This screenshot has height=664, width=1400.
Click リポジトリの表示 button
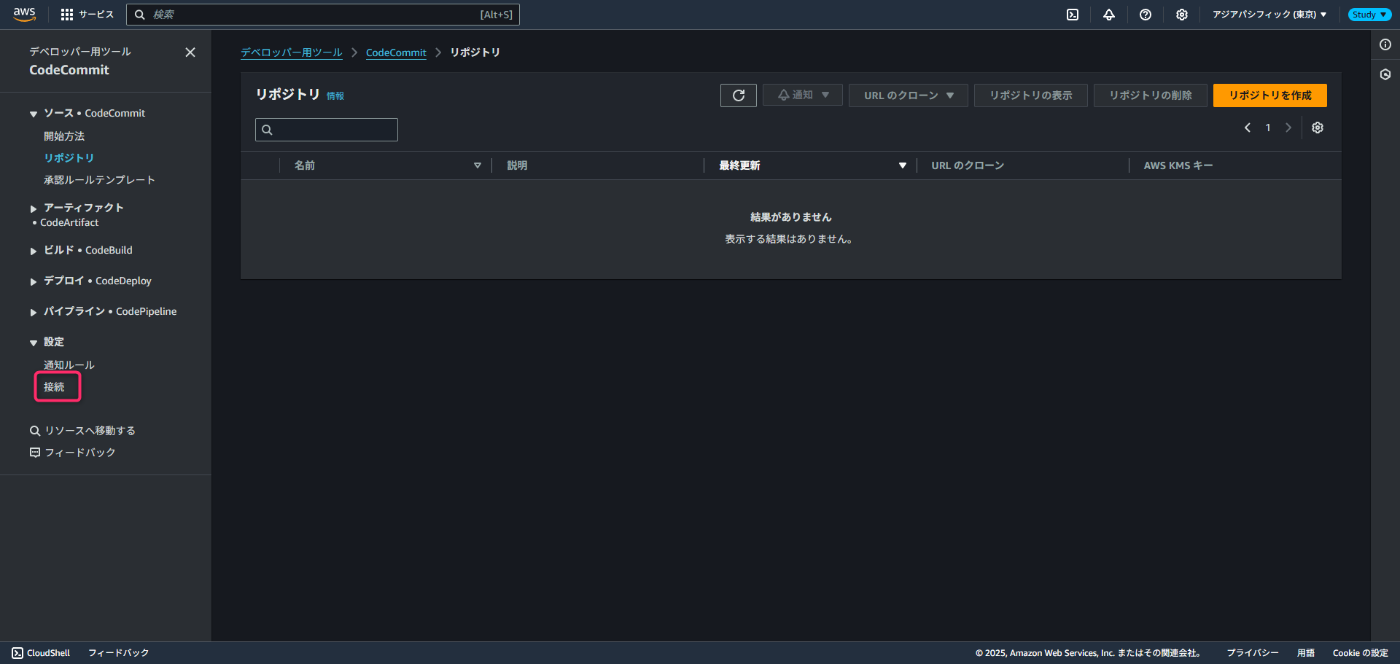(1031, 95)
